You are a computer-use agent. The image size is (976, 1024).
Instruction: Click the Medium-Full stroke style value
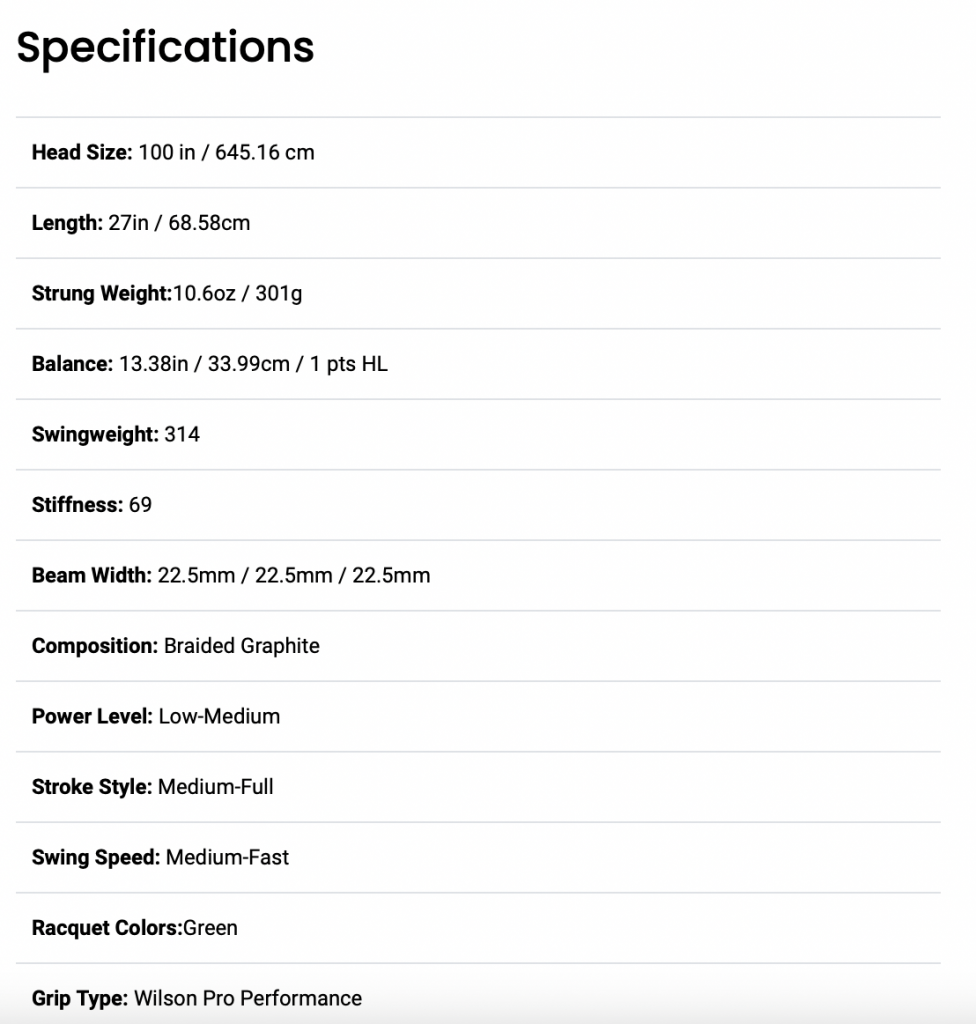pos(216,788)
